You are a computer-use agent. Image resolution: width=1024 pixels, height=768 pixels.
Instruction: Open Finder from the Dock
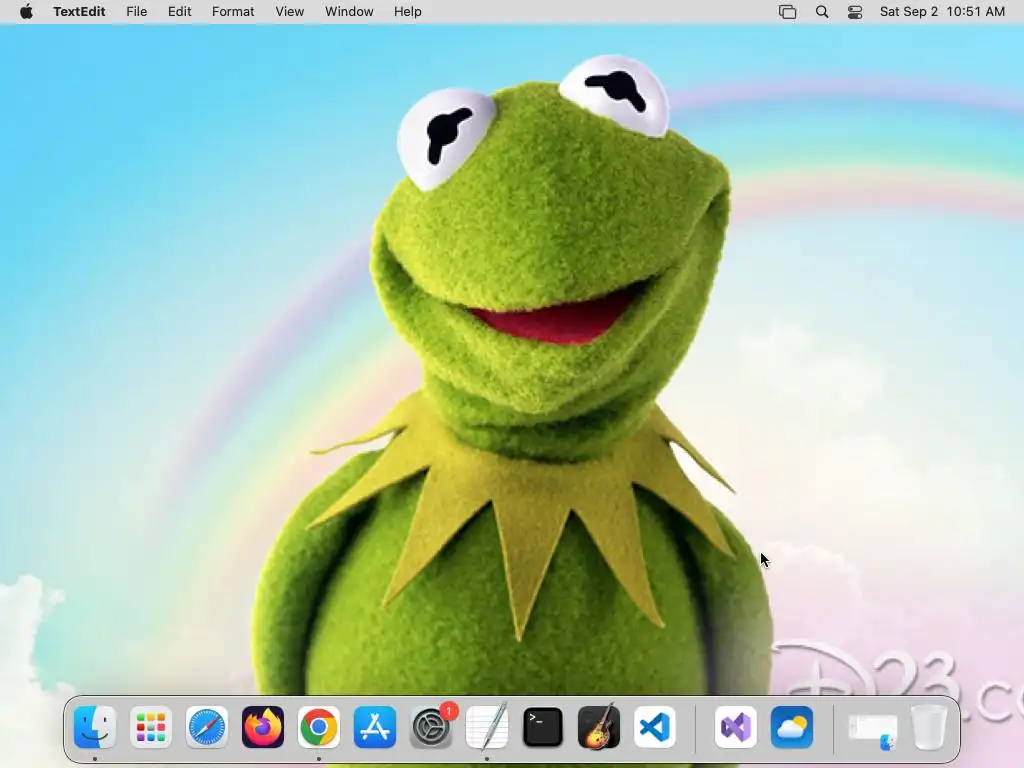pyautogui.click(x=95, y=727)
